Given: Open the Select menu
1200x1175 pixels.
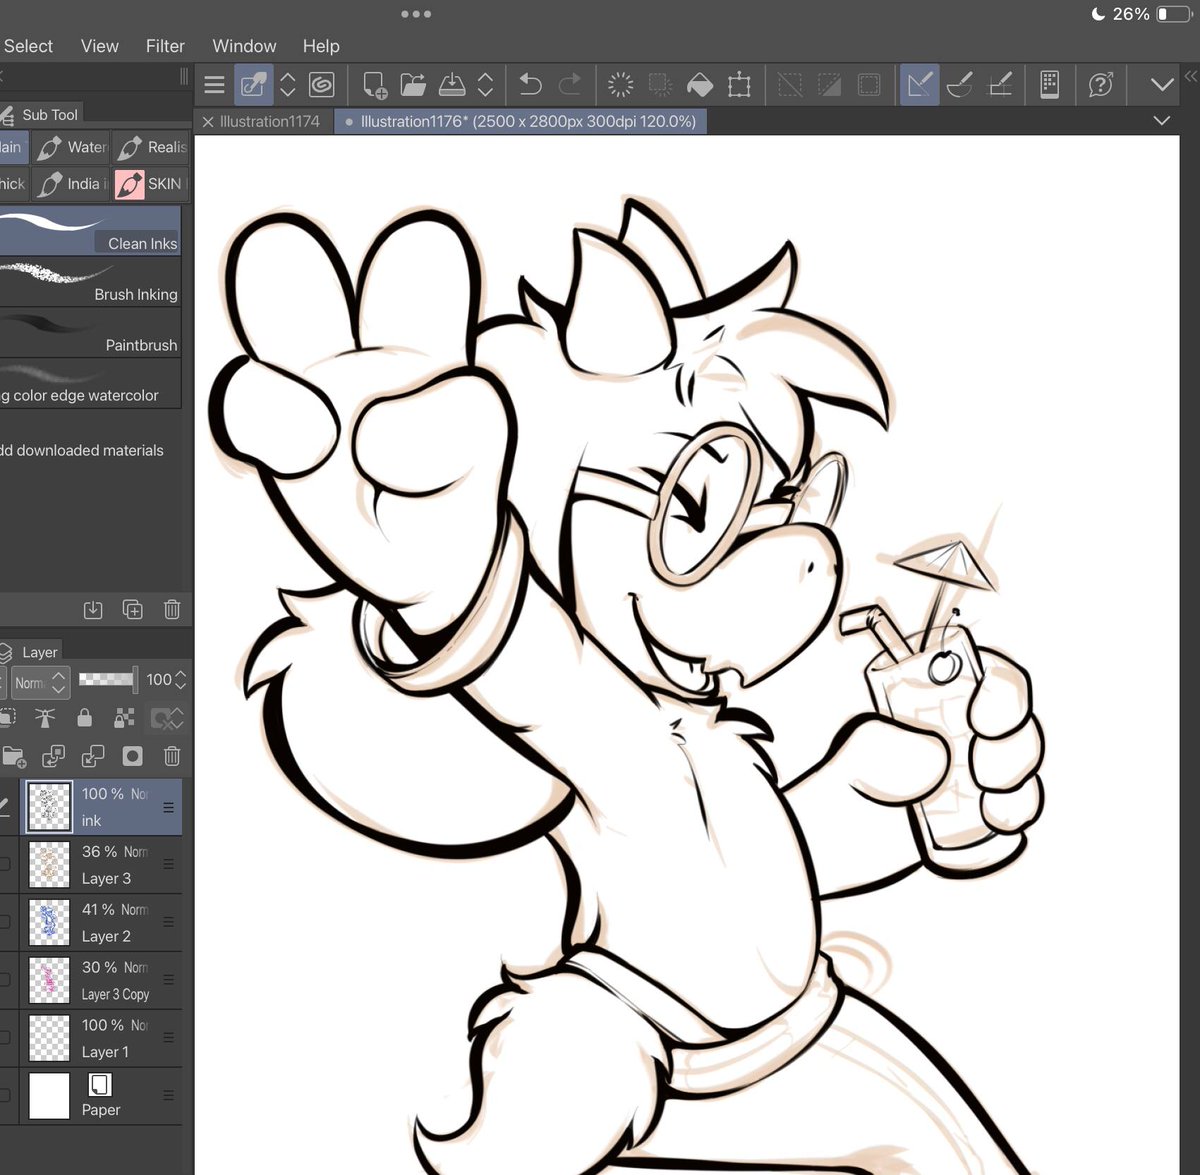Looking at the screenshot, I should point(28,46).
